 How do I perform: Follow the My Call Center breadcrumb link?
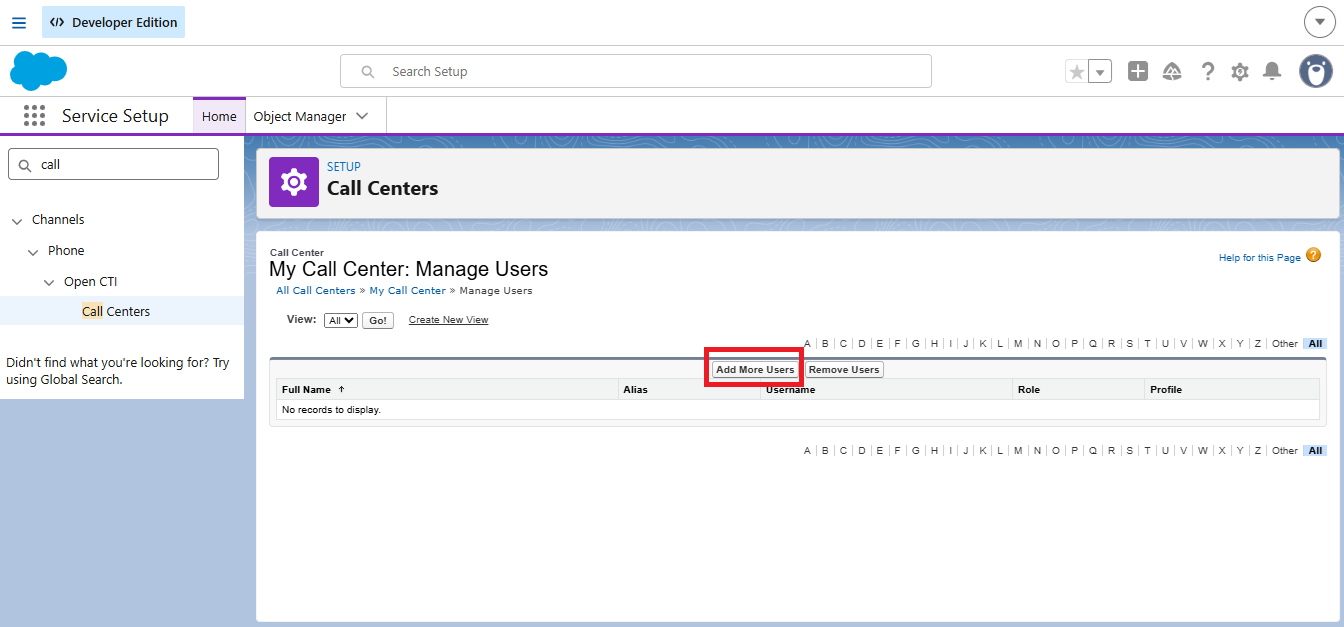tap(408, 290)
